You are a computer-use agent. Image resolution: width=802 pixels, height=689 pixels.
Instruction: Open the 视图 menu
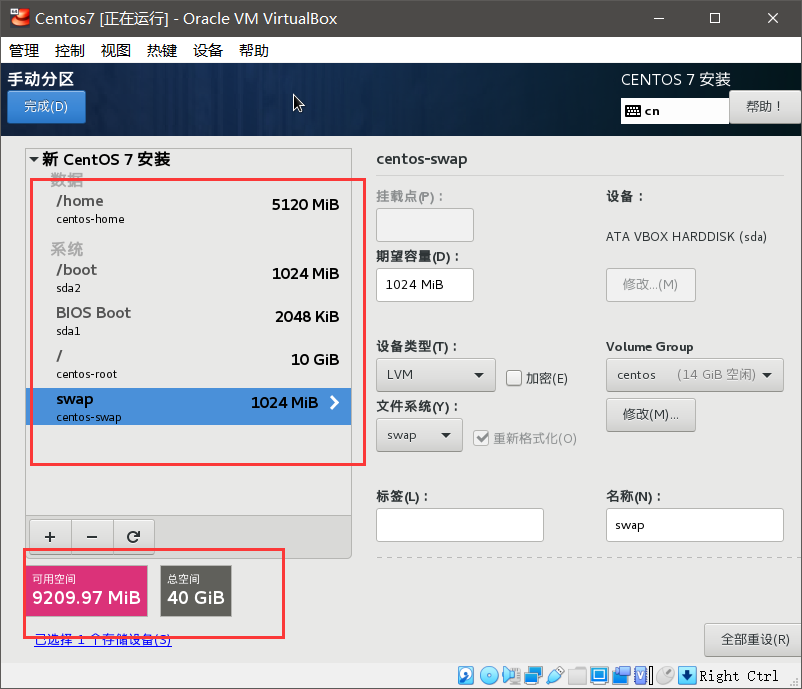coord(116,51)
